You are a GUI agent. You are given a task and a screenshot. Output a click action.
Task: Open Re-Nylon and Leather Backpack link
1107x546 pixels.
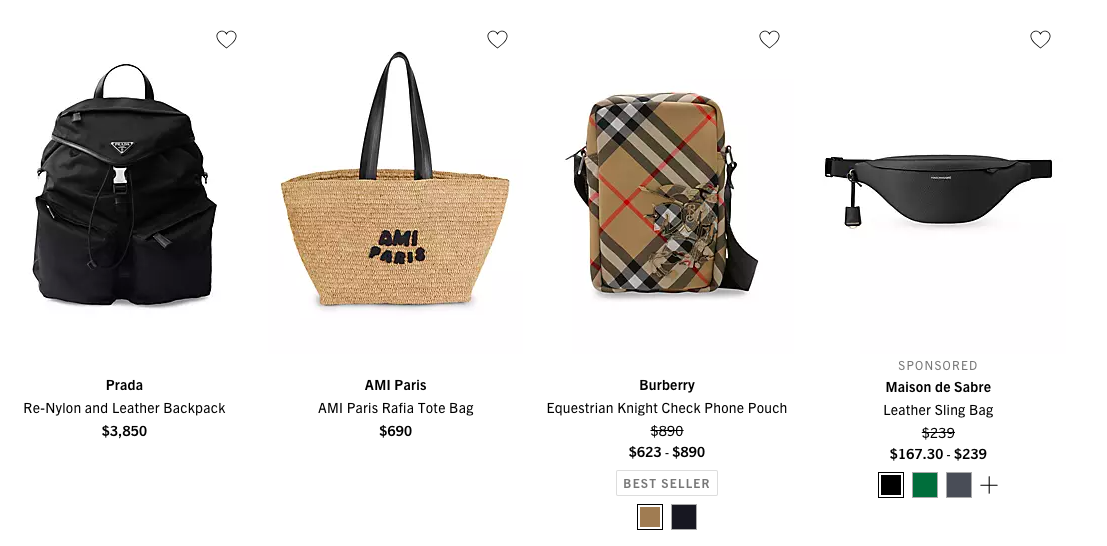click(x=124, y=408)
